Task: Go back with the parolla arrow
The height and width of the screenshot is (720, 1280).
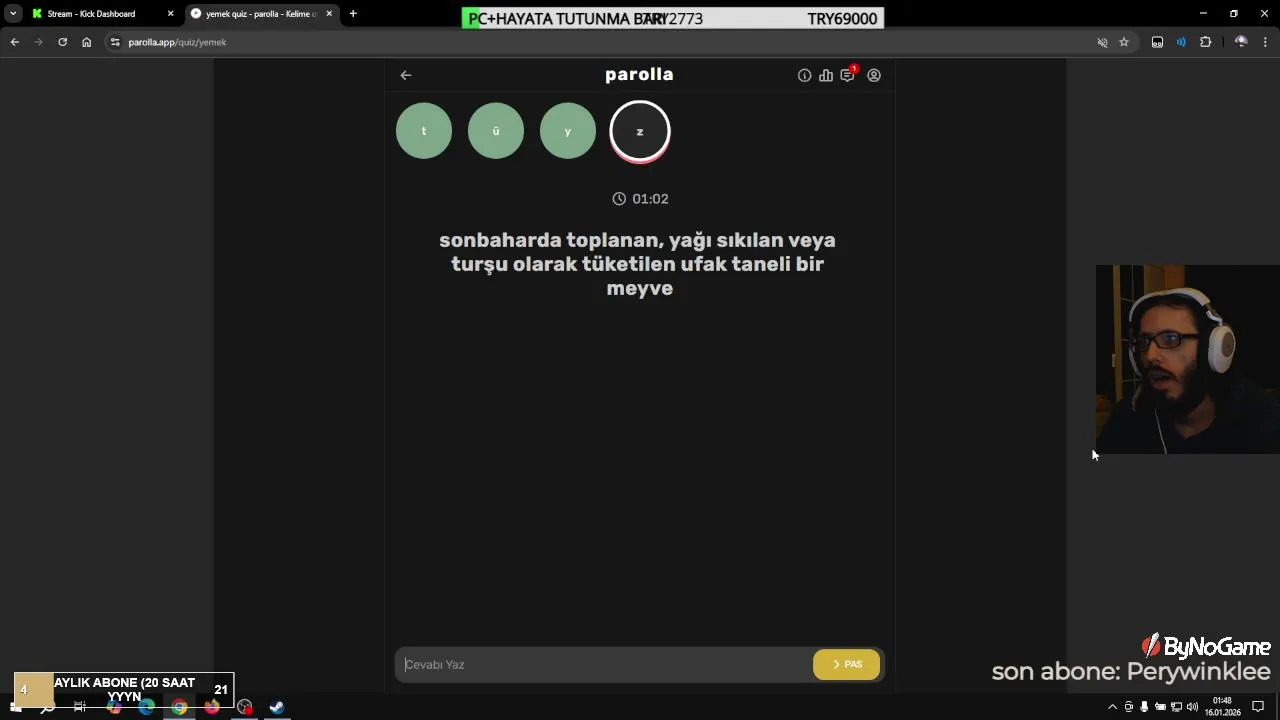Action: [405, 75]
